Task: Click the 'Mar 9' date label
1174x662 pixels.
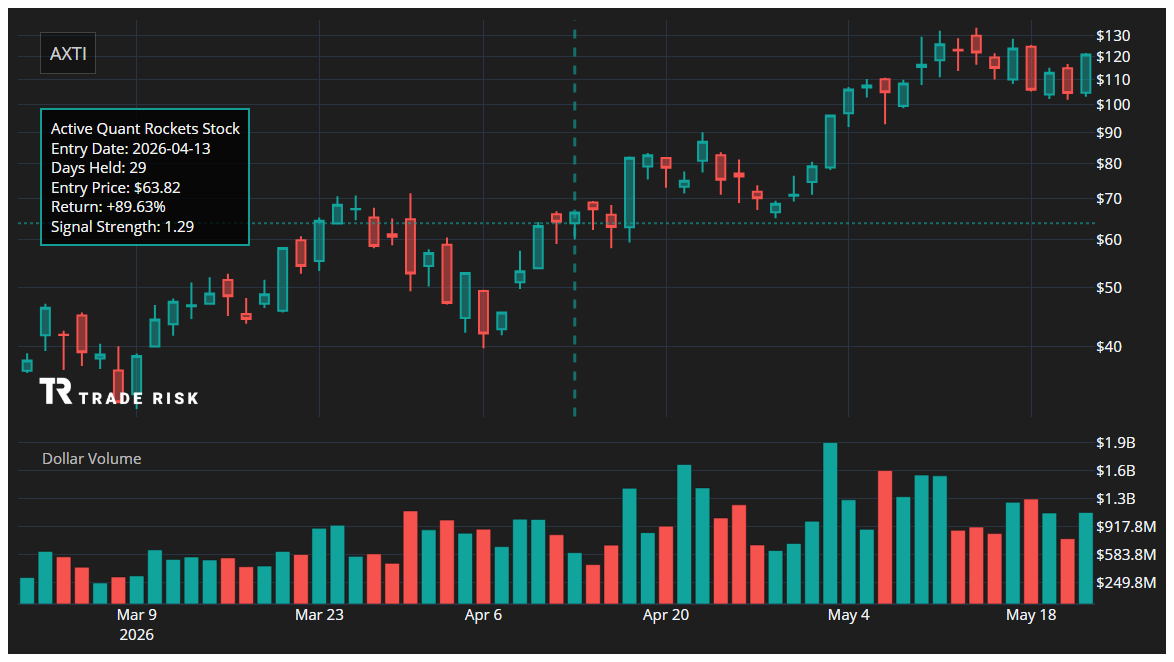Action: pyautogui.click(x=137, y=615)
